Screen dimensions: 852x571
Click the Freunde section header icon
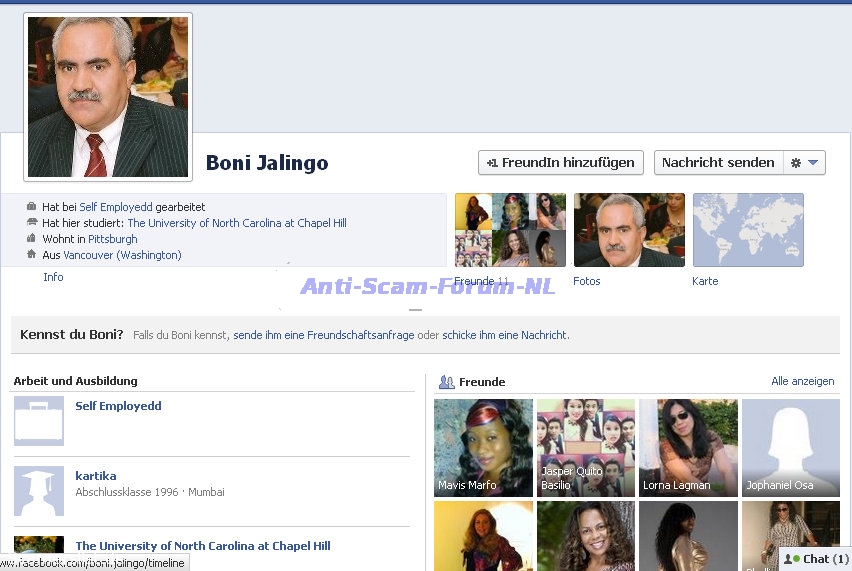(447, 382)
